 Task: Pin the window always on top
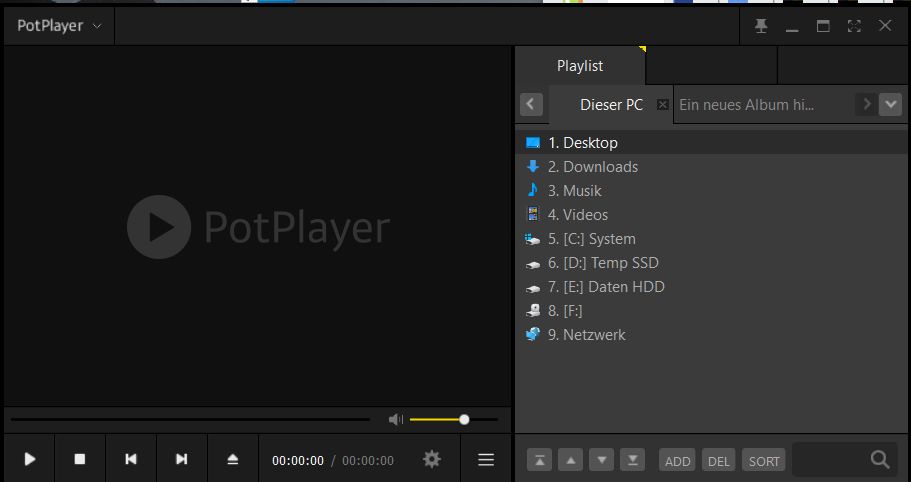pyautogui.click(x=761, y=26)
